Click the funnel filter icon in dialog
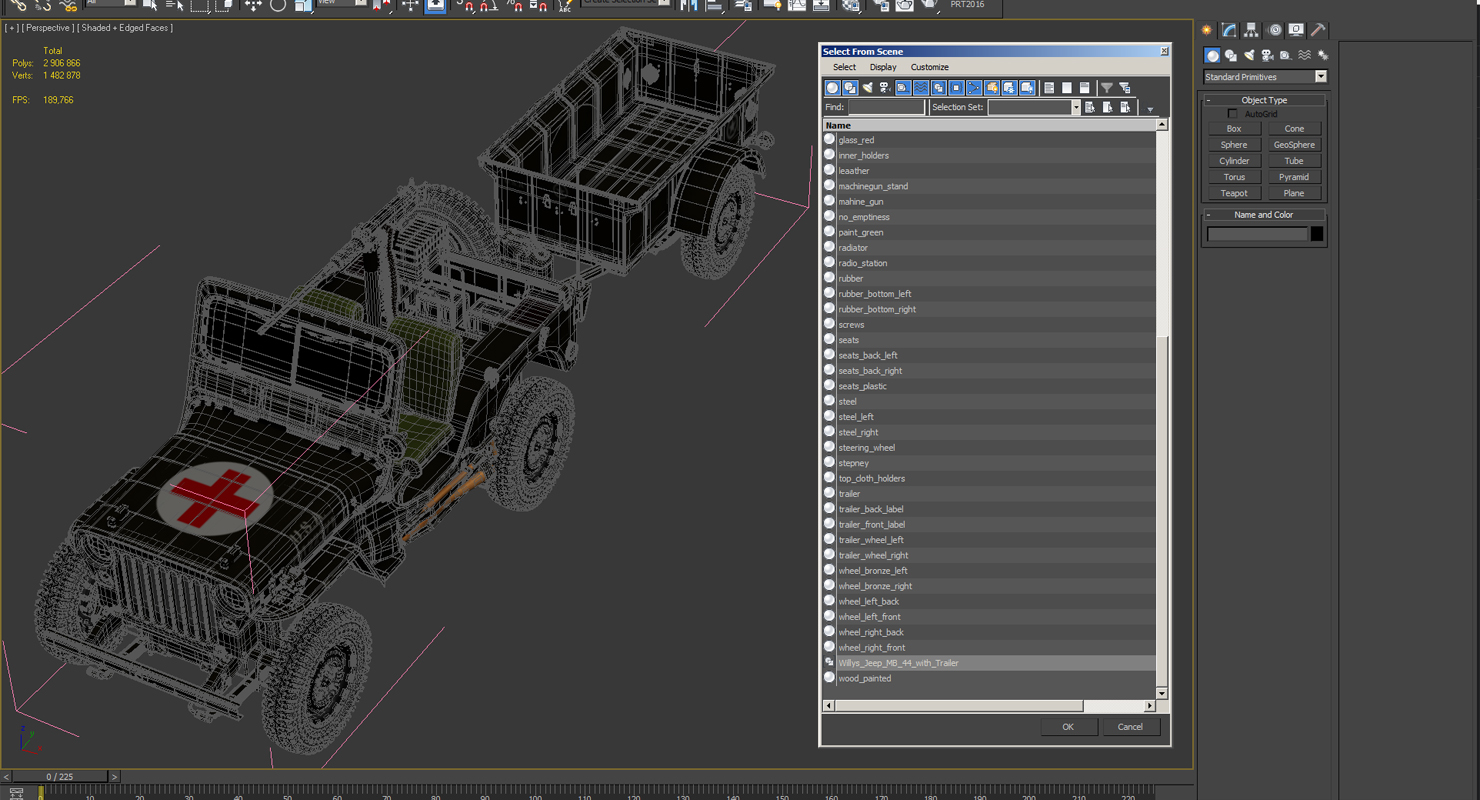 pos(1107,88)
